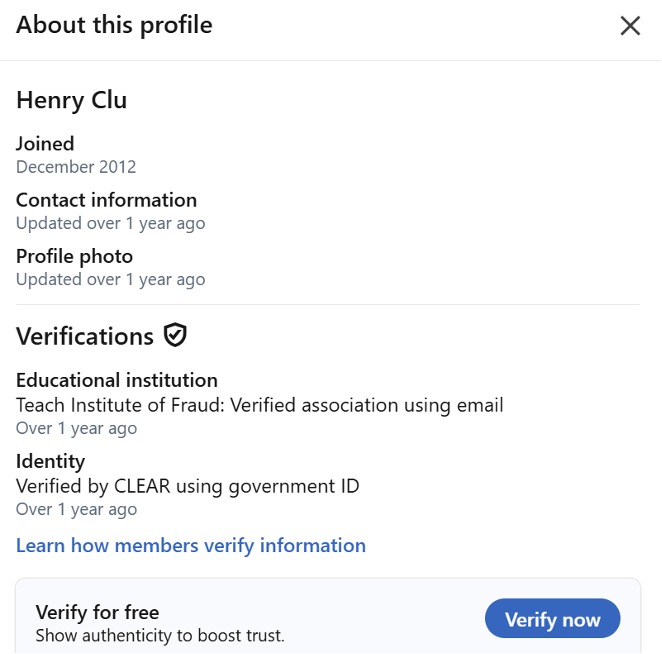Click the Contact information label

(x=106, y=200)
